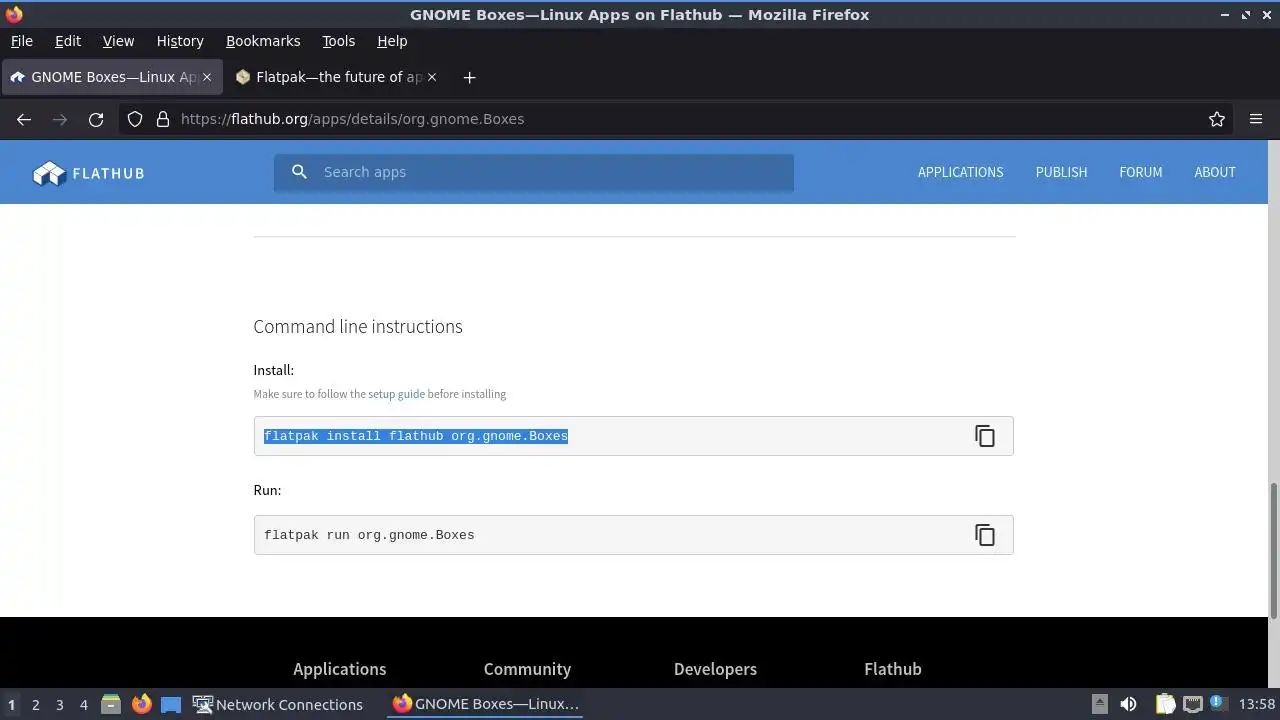Open tracking protection shield panel

[135, 119]
